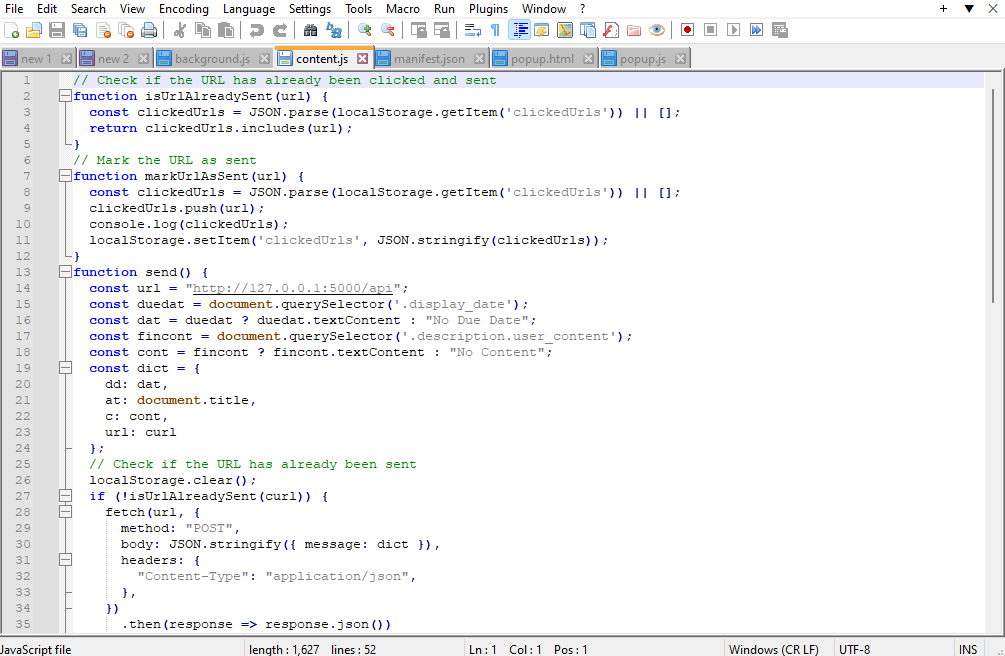
Task: Toggle INS insert mode in status bar
Action: 968,650
